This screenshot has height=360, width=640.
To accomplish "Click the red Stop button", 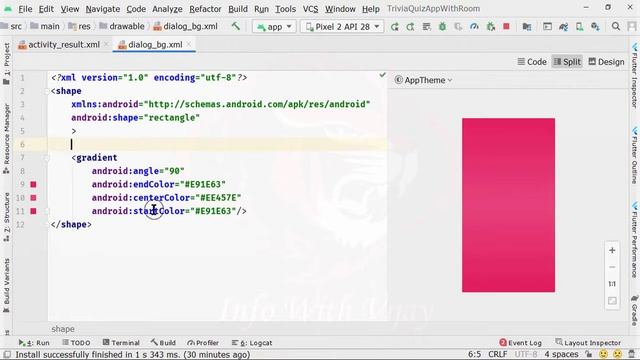I will click(x=506, y=27).
